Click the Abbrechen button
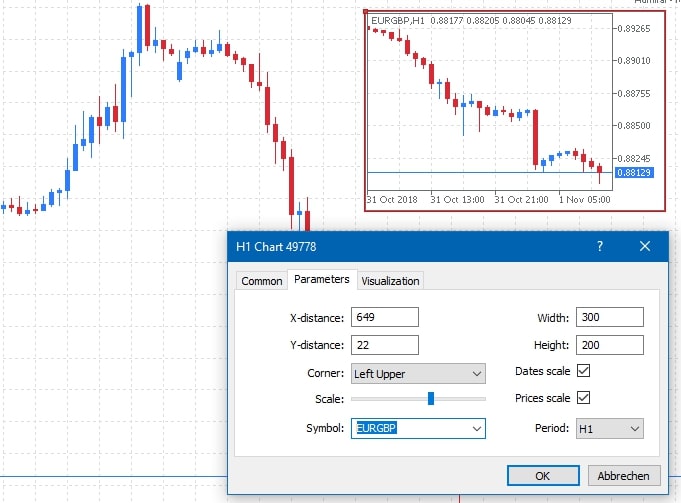Image resolution: width=681 pixels, height=503 pixels. click(623, 476)
